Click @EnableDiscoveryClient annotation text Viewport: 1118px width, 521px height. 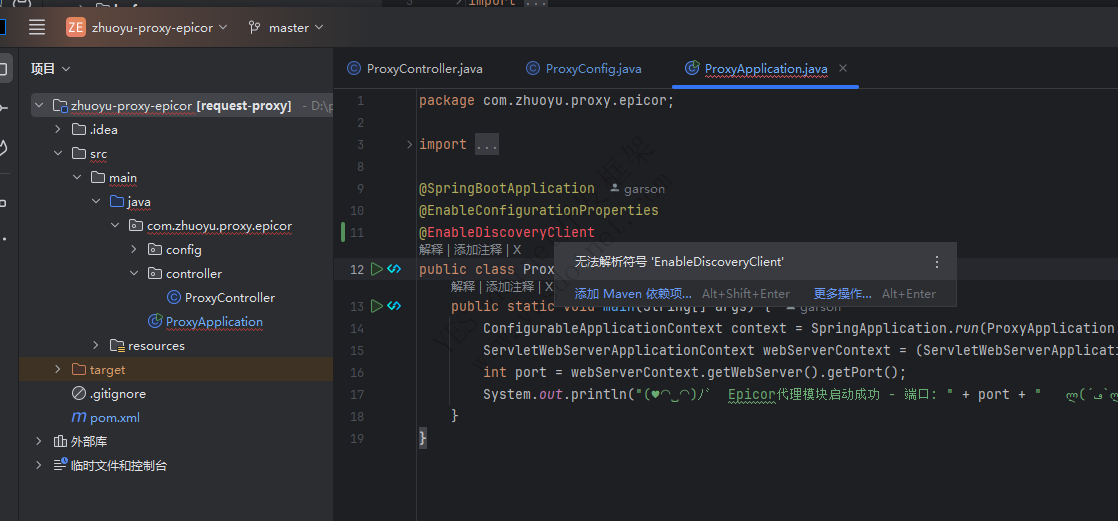click(x=507, y=232)
